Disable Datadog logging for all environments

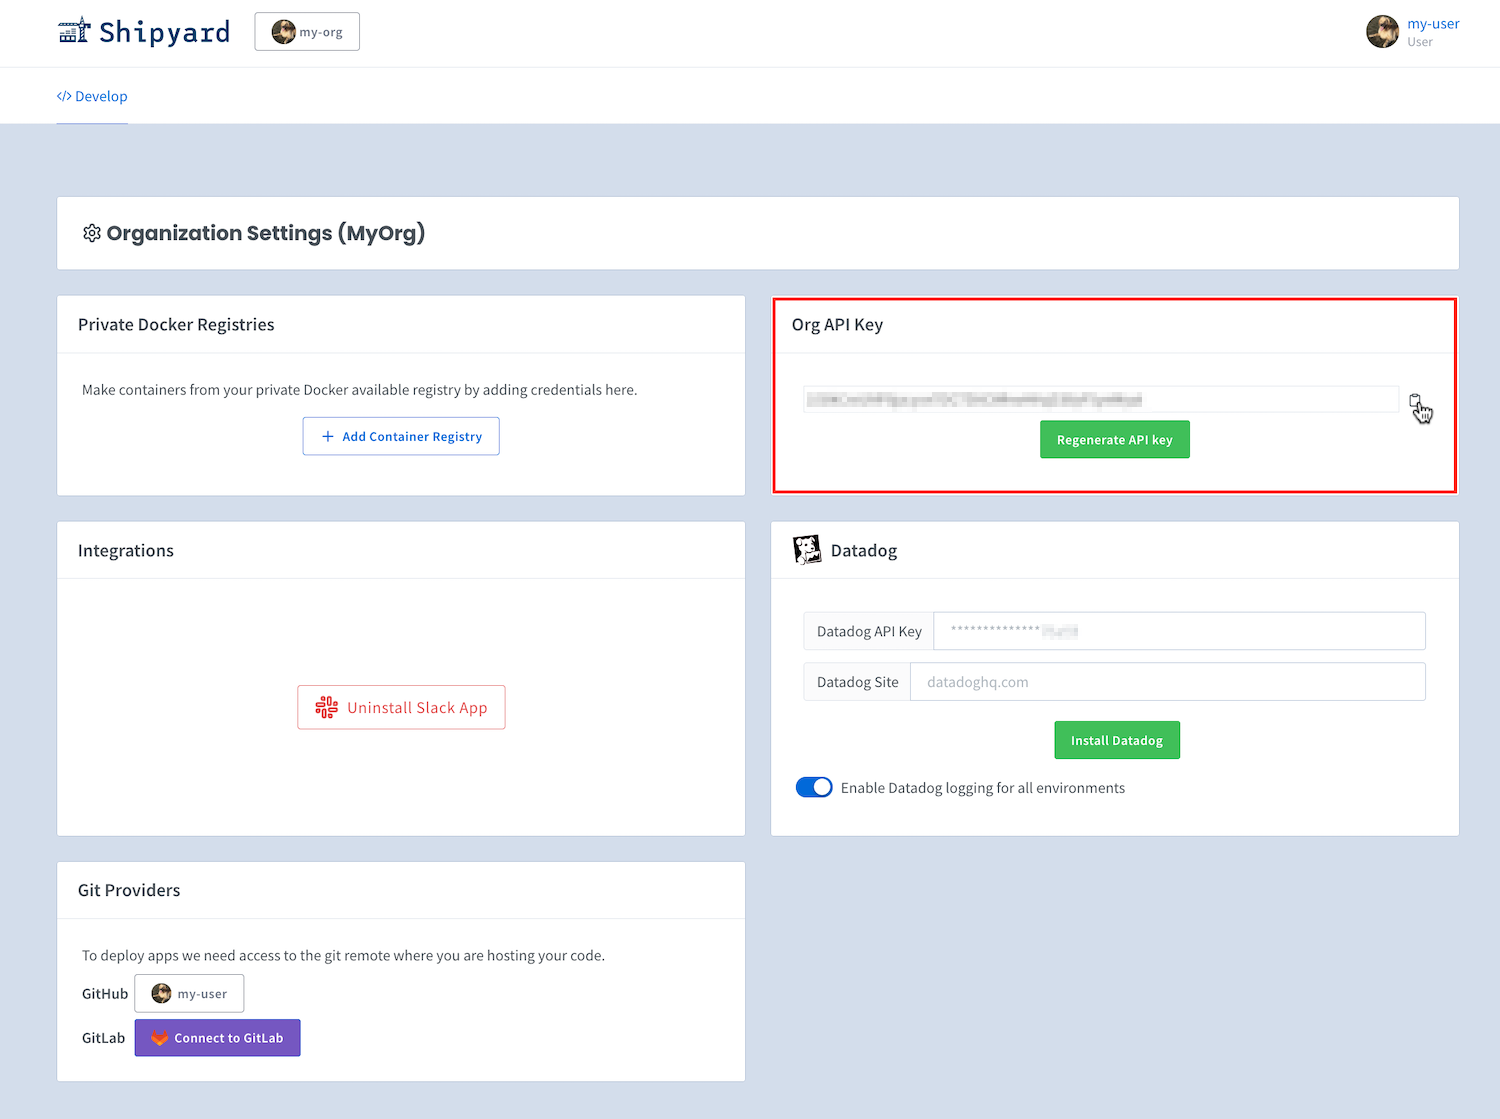tap(813, 787)
